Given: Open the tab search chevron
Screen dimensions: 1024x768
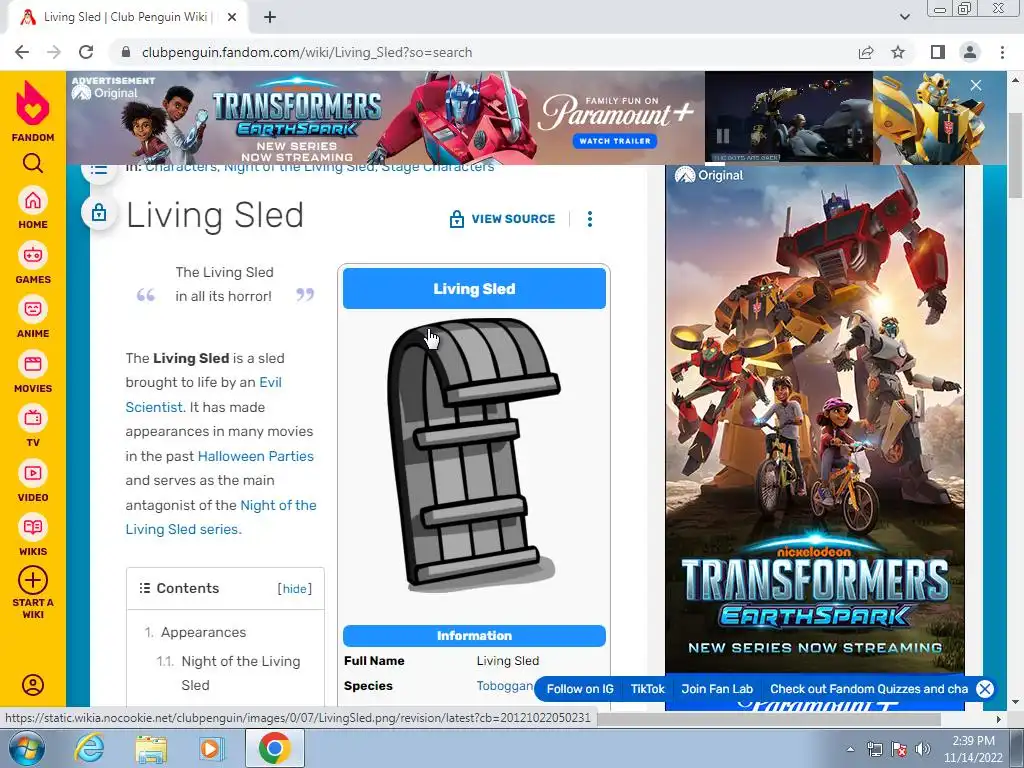Looking at the screenshot, I should click(x=904, y=17).
